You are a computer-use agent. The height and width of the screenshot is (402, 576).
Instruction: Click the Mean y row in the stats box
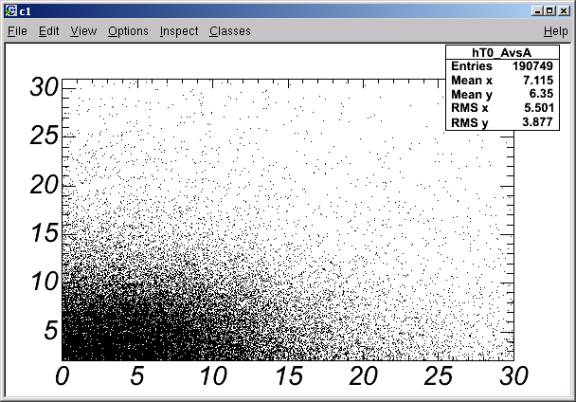click(502, 94)
